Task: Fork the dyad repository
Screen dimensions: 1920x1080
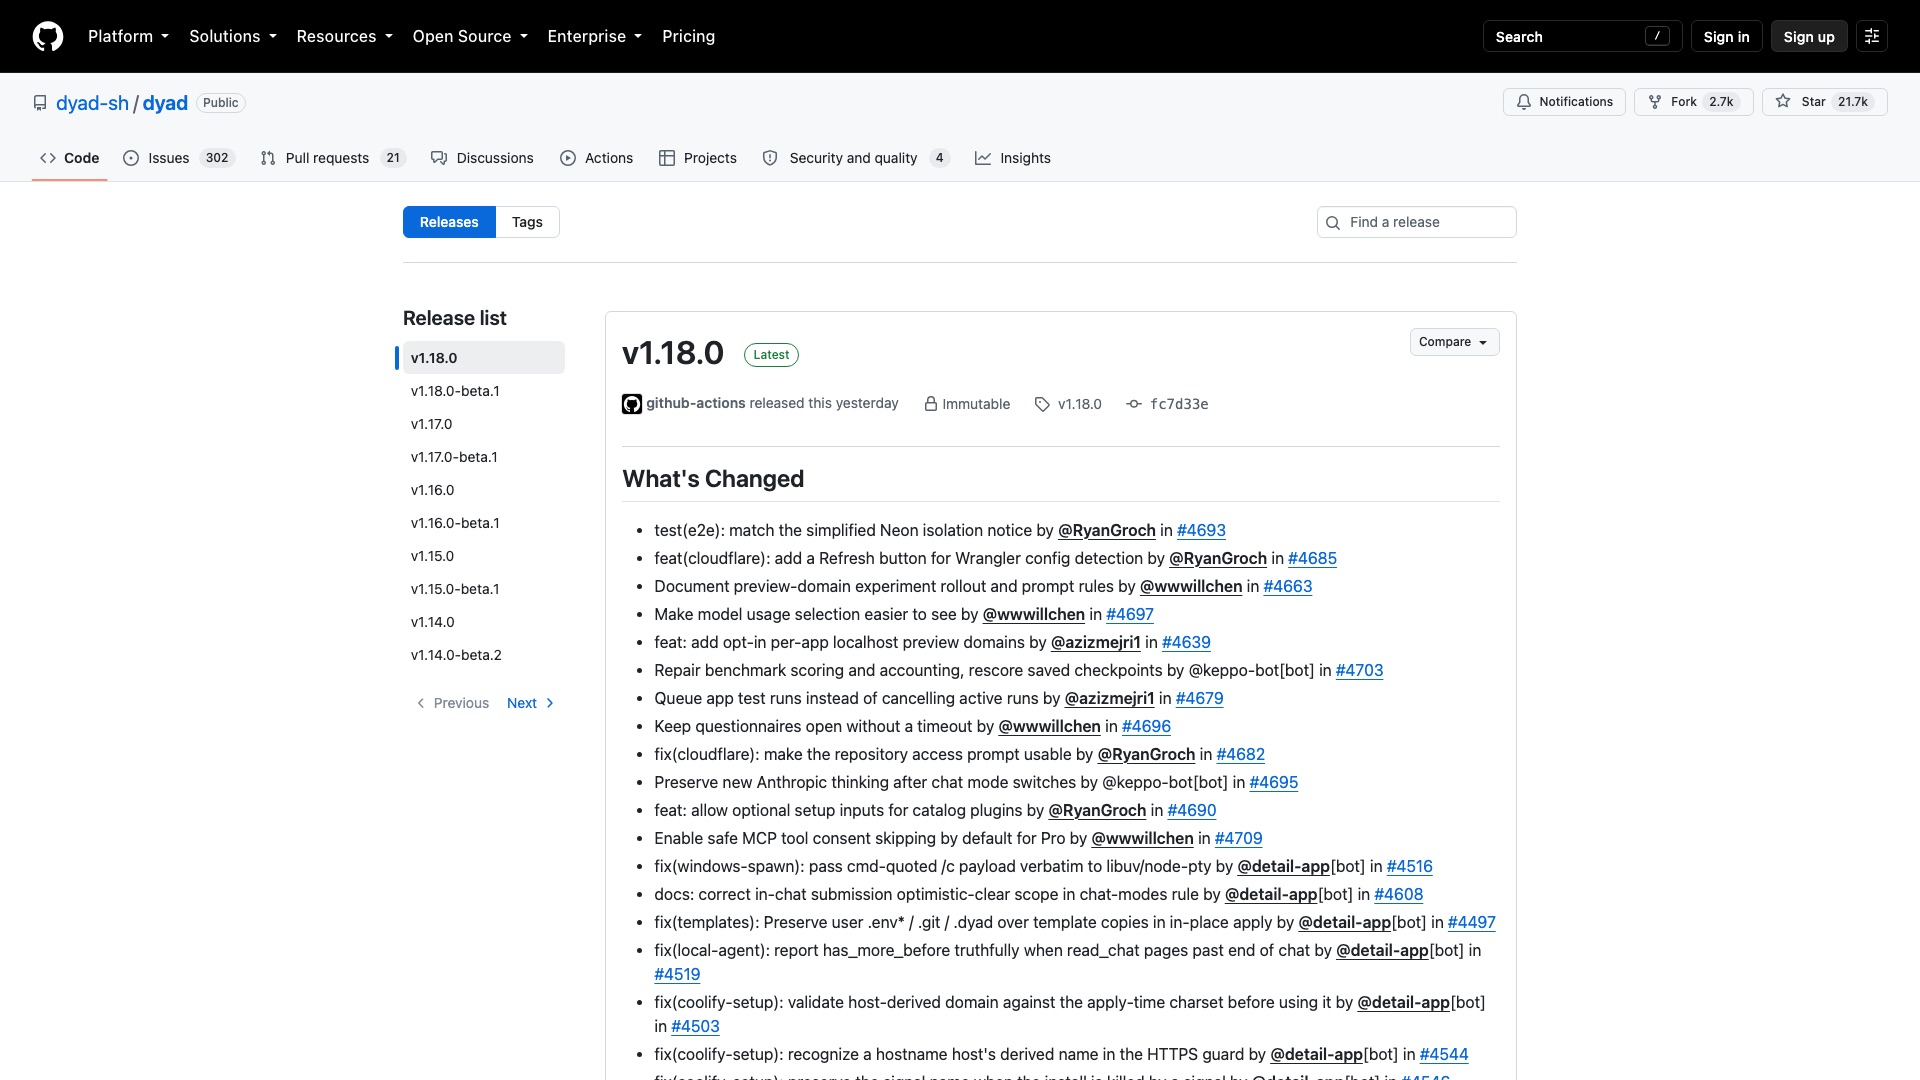Action: click(1693, 102)
